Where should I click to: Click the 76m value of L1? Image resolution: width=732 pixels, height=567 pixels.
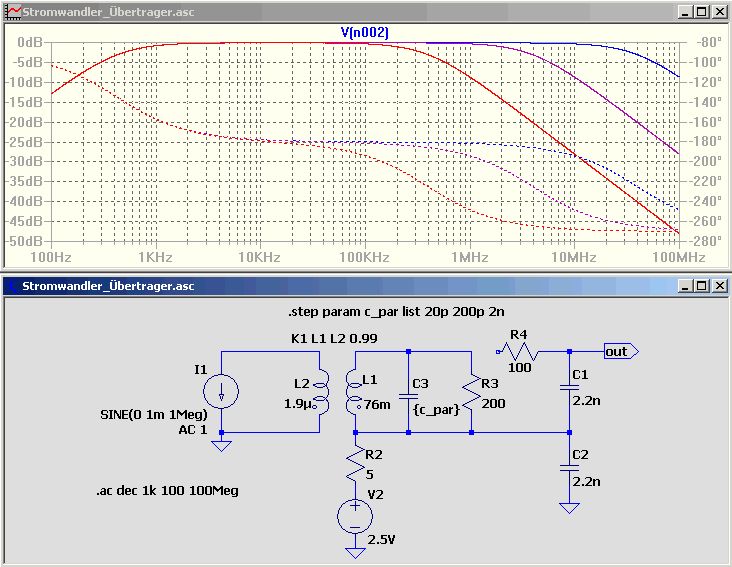[377, 405]
